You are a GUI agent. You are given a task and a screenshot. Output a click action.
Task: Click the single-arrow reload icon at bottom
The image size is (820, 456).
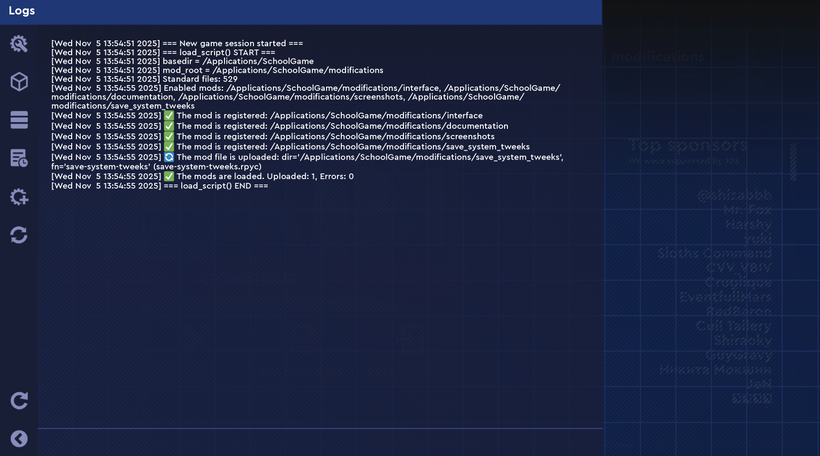pyautogui.click(x=18, y=401)
